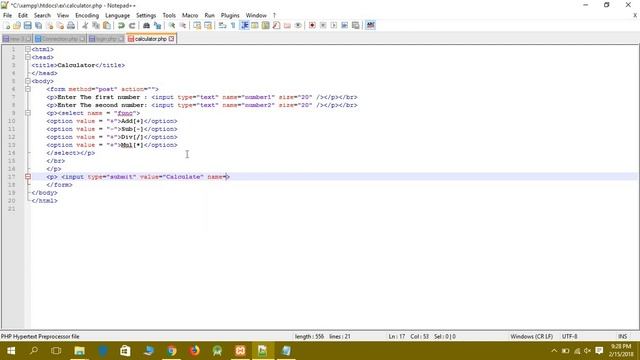Image resolution: width=640 pixels, height=360 pixels.
Task: Open Firefox from the taskbar
Action: 195,351
